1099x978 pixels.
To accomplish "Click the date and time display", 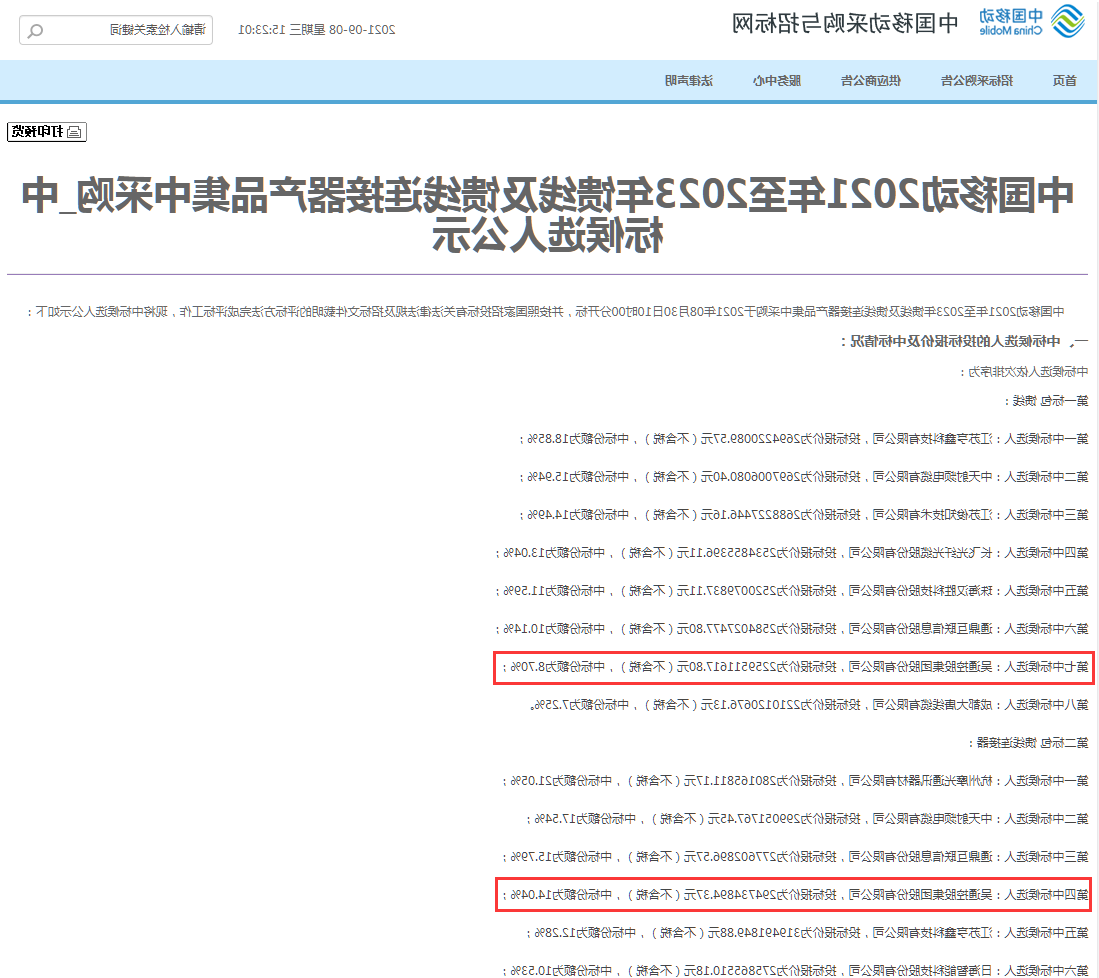I will click(x=317, y=30).
